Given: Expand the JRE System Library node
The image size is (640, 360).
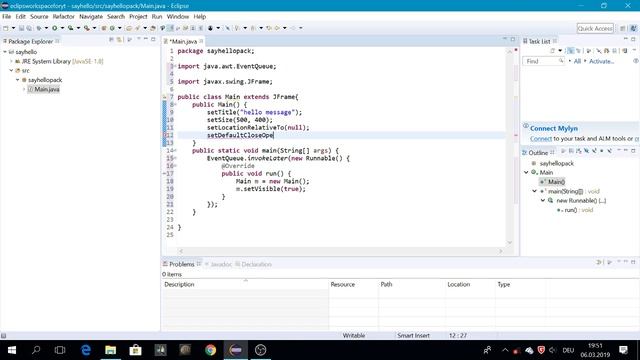Looking at the screenshot, I should coord(11,61).
